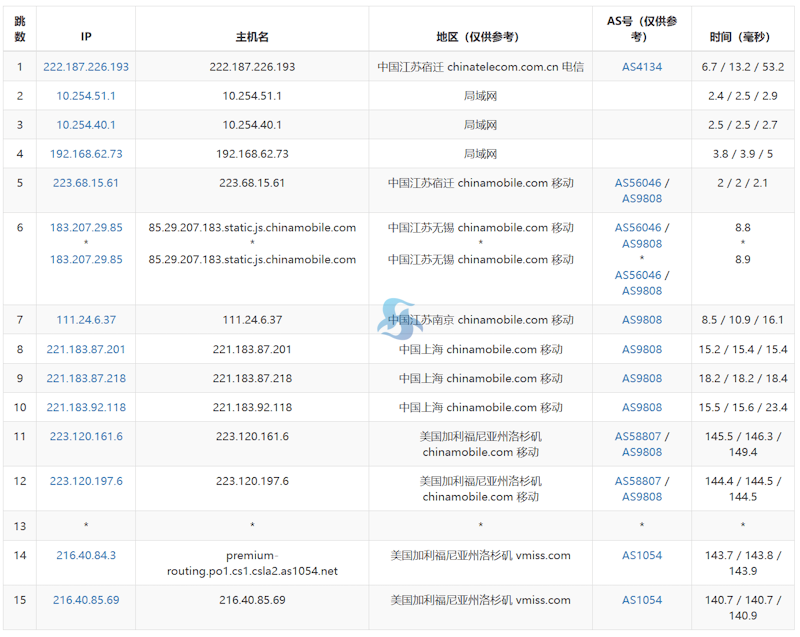Select hostname text 111.24.6.37 in 主机名 column
The width and height of the screenshot is (800, 637).
pyautogui.click(x=252, y=320)
